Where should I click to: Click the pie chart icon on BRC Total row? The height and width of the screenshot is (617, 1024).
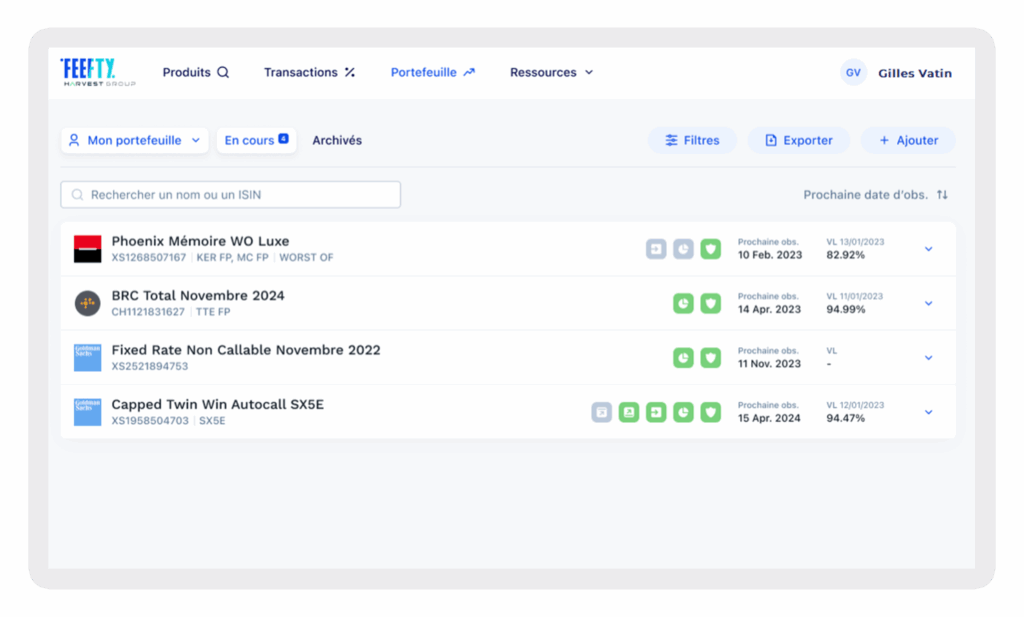pos(683,303)
